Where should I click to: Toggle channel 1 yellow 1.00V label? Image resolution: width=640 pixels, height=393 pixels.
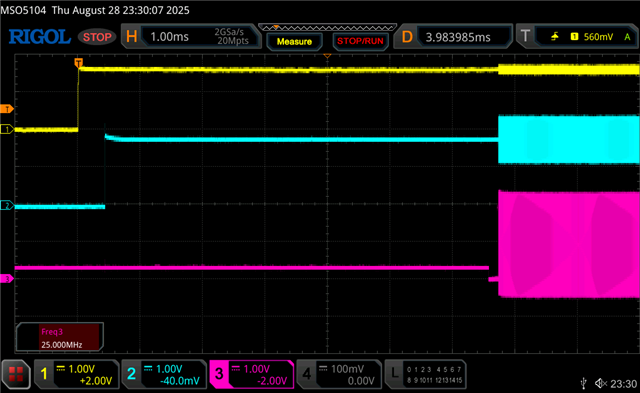click(x=77, y=374)
